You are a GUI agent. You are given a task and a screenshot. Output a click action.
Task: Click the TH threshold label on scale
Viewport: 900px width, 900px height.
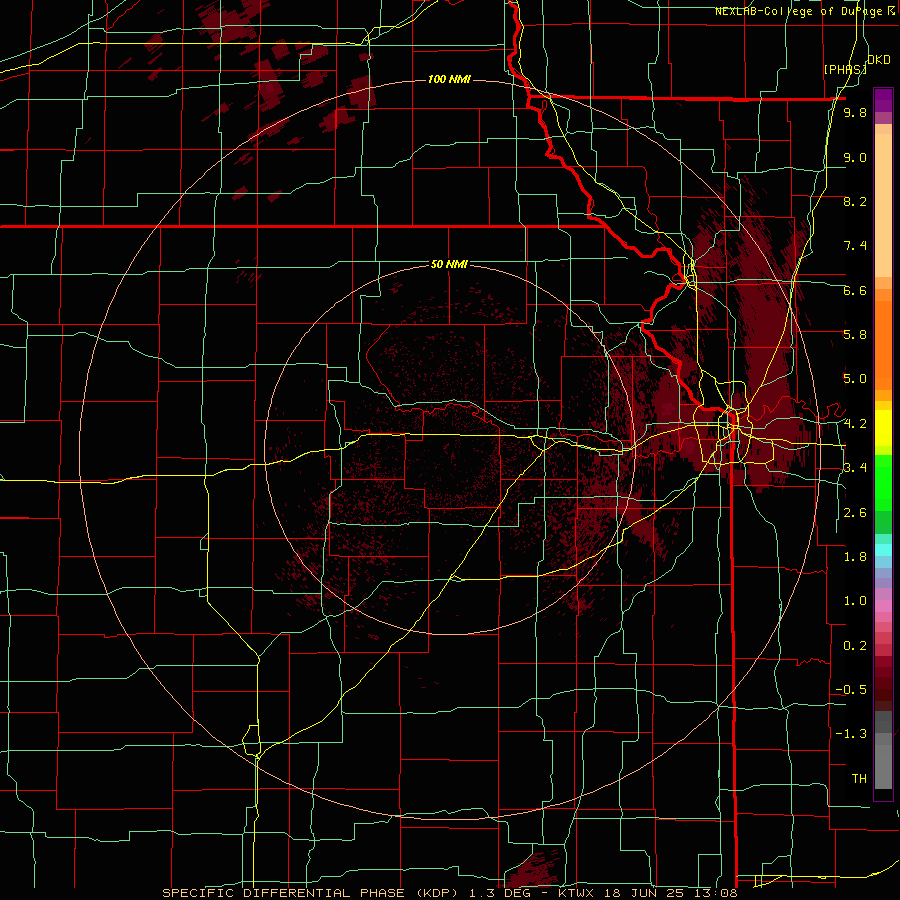[859, 778]
